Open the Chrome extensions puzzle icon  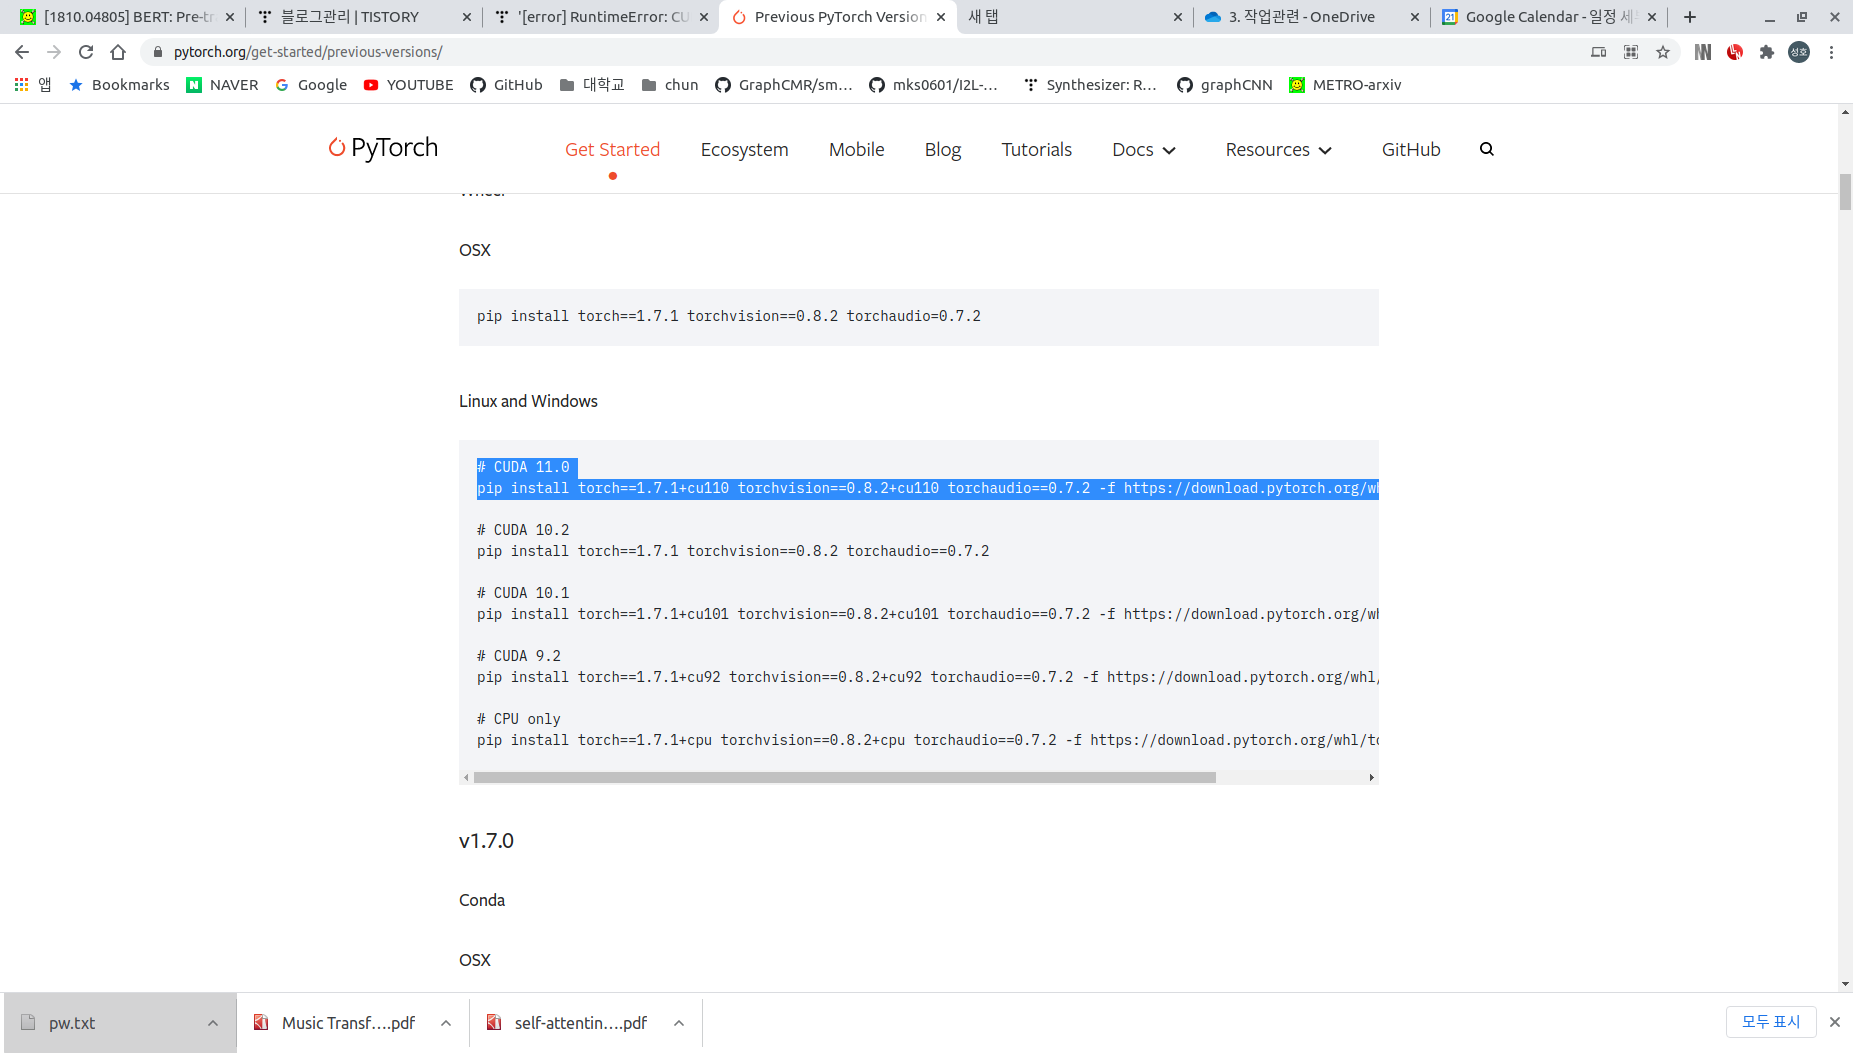tap(1767, 52)
